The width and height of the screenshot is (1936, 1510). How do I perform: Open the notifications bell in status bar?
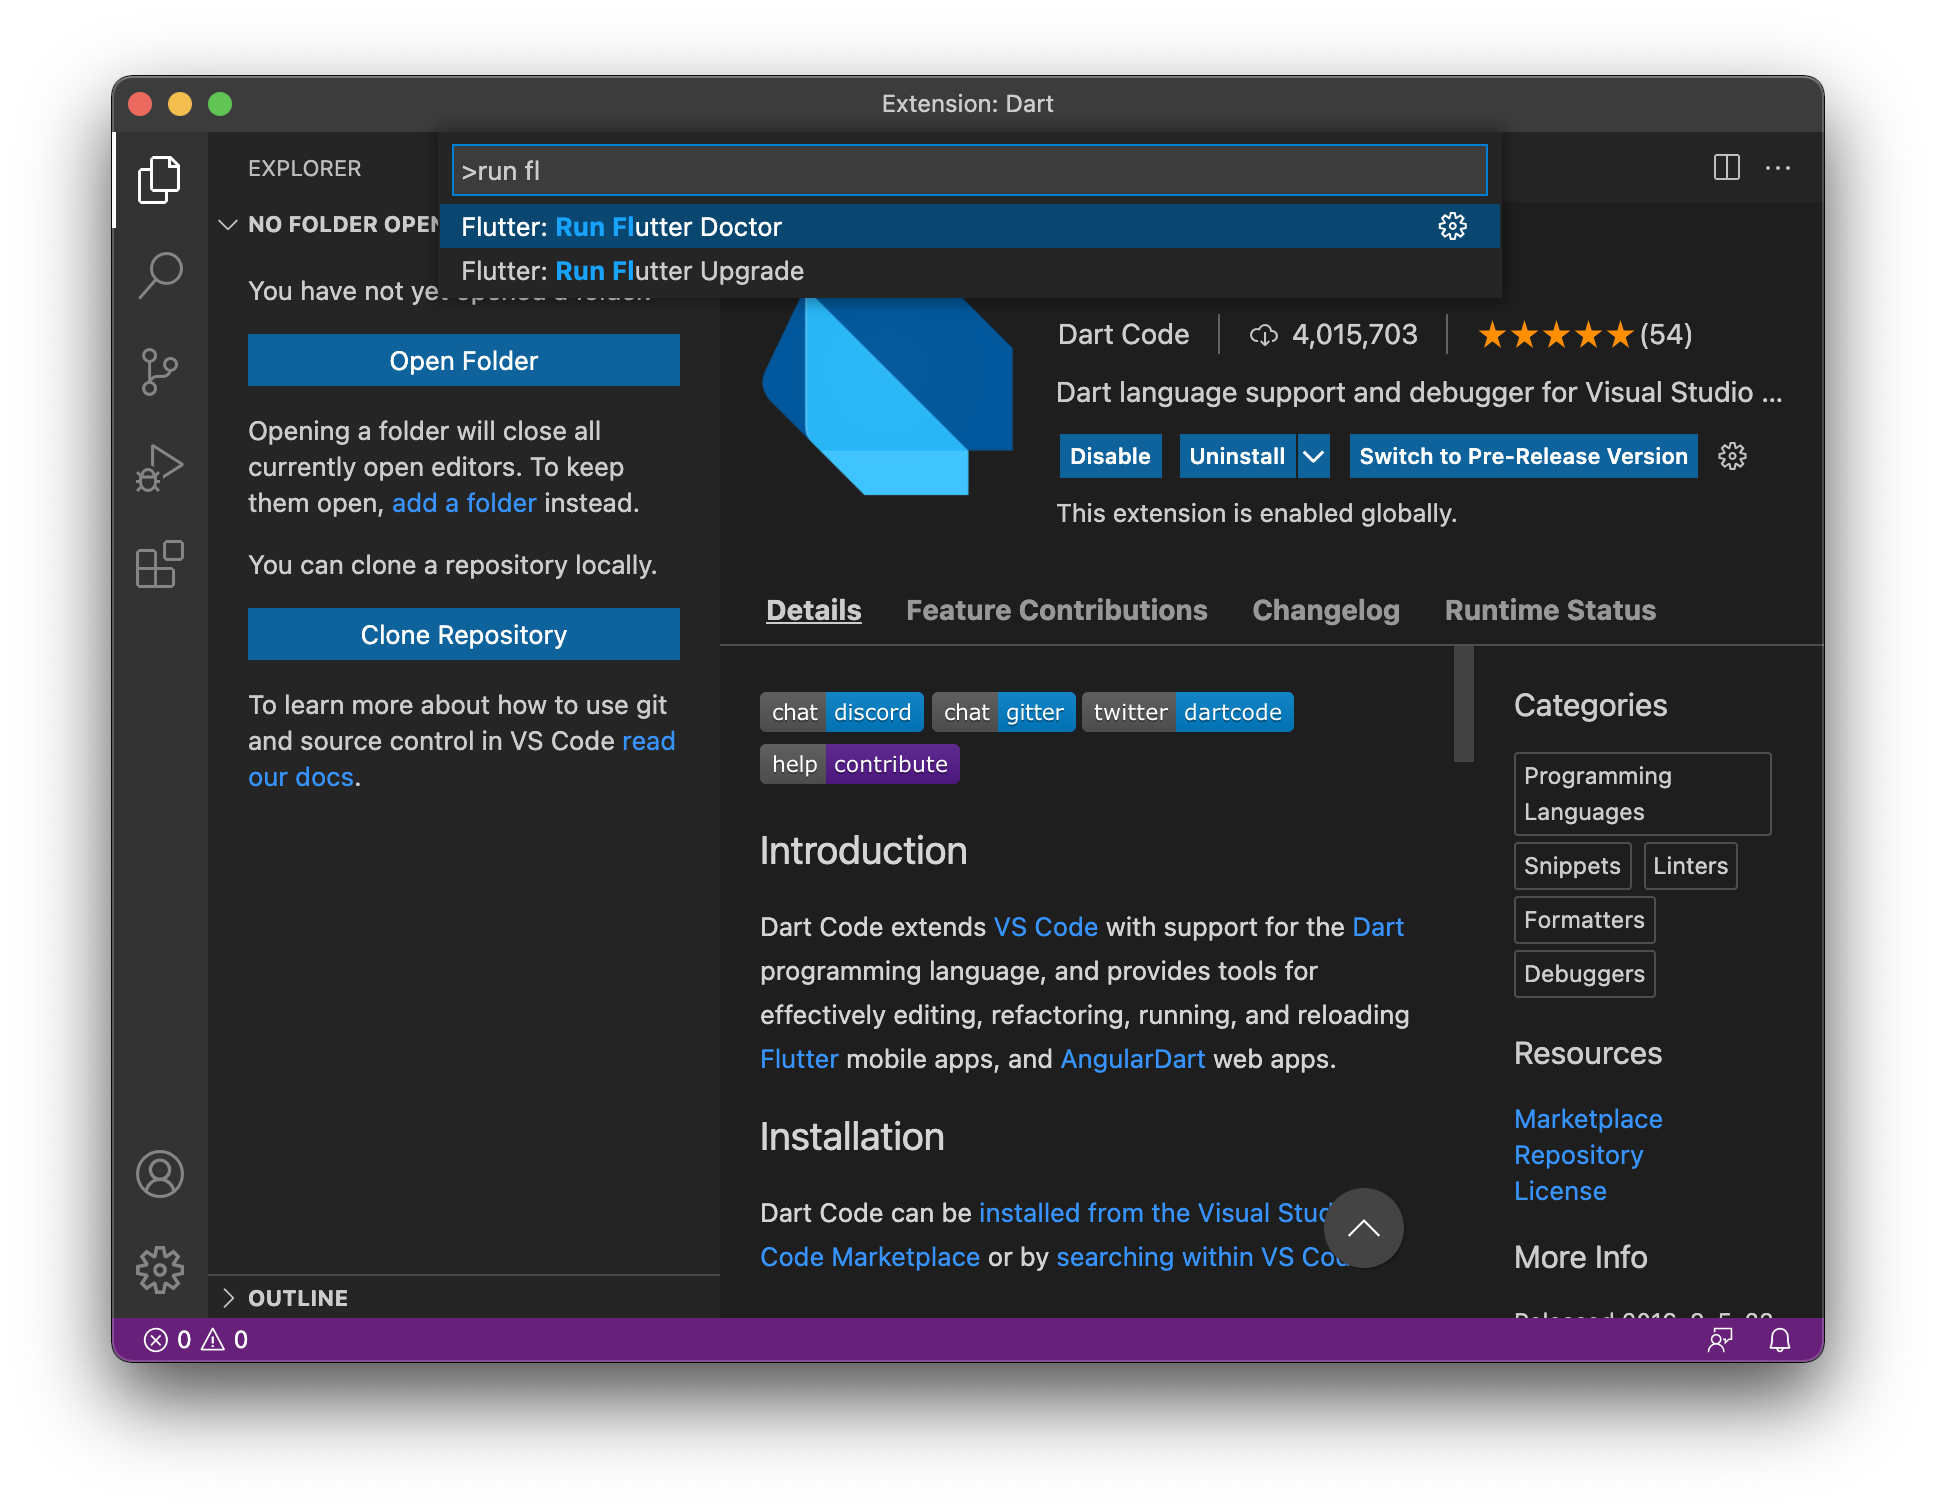tap(1779, 1340)
